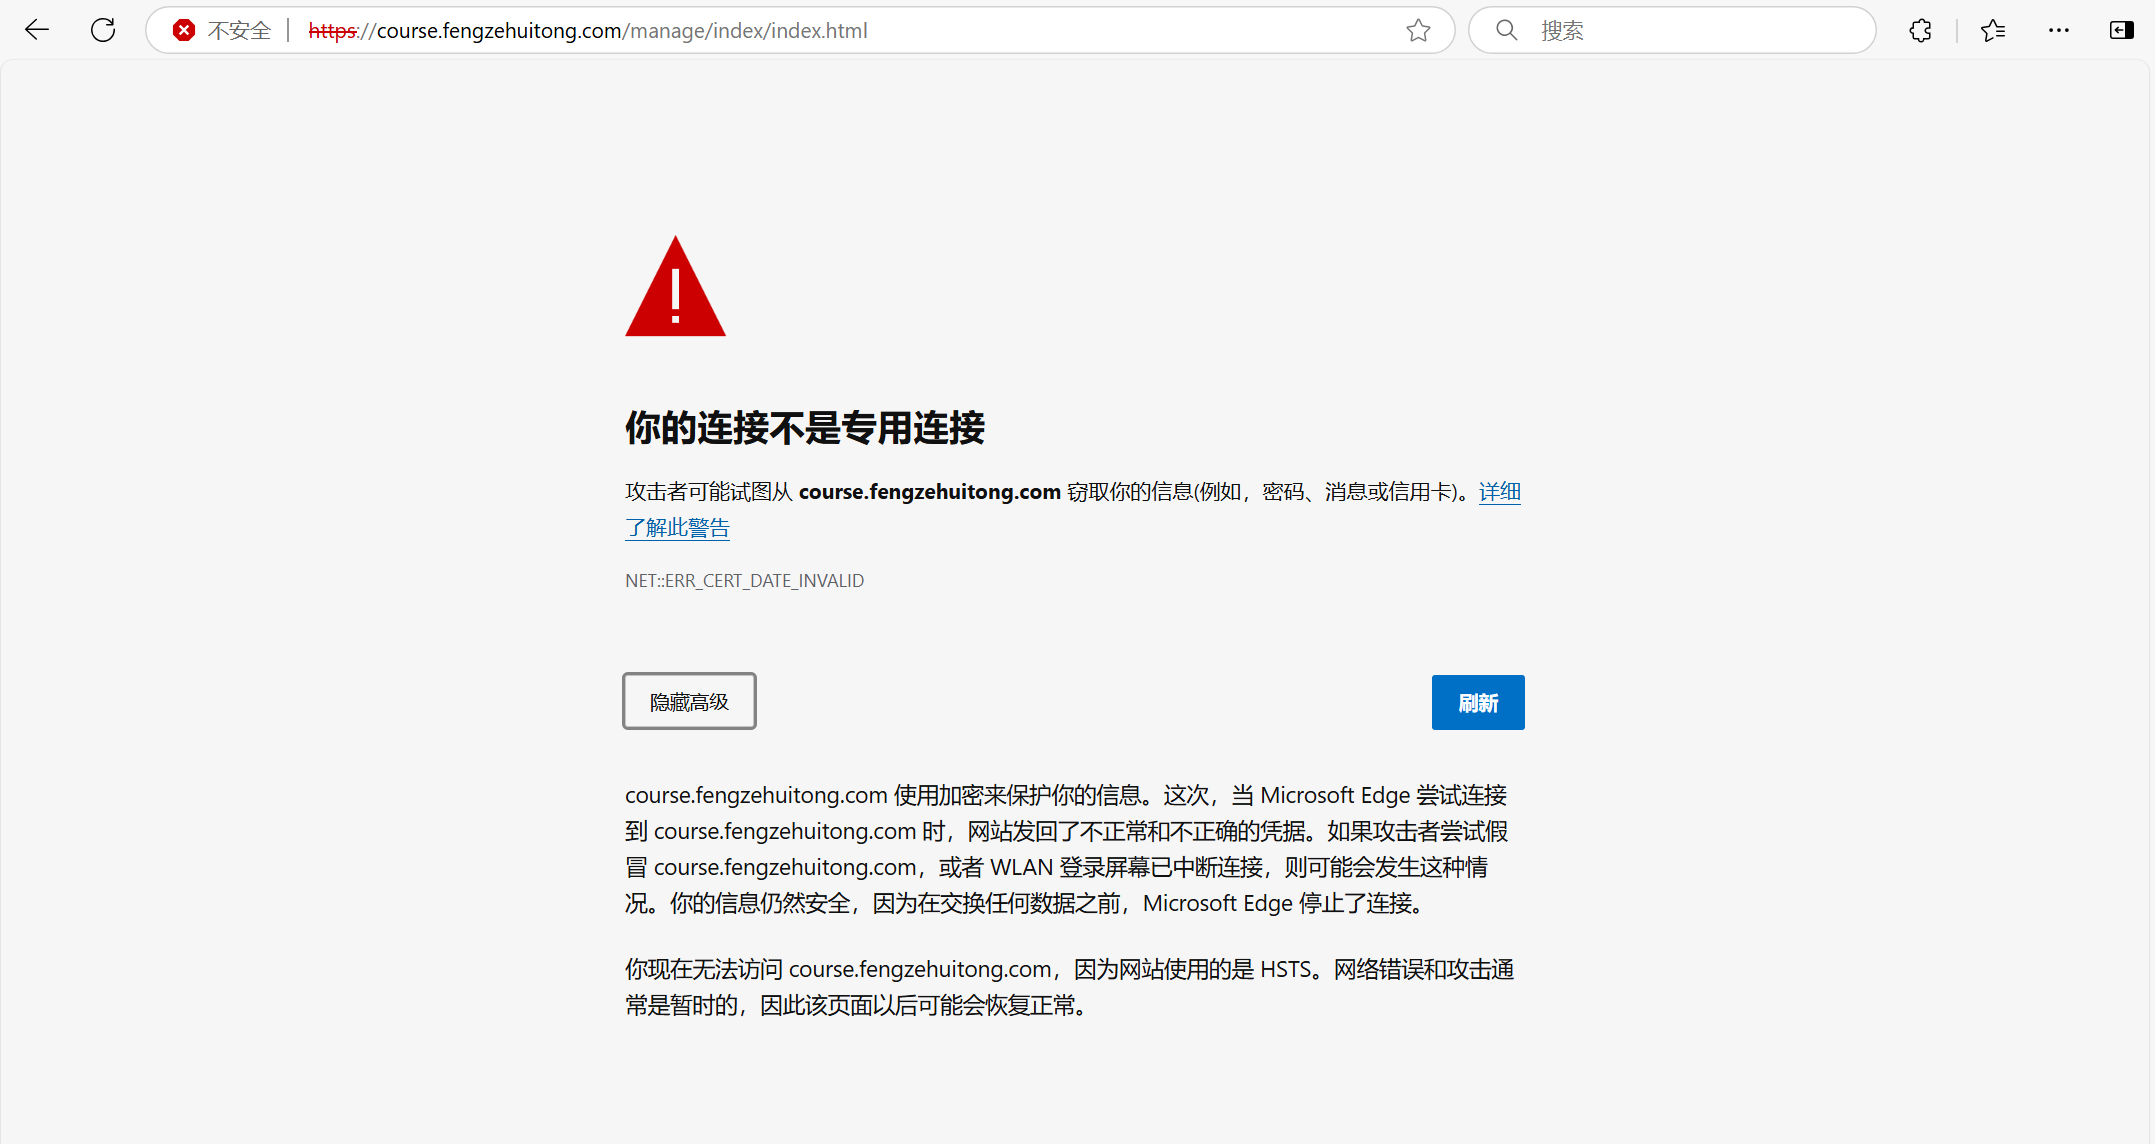Add page to favorites with star icon
Image resolution: width=2155 pixels, height=1144 pixels.
pyautogui.click(x=1418, y=31)
